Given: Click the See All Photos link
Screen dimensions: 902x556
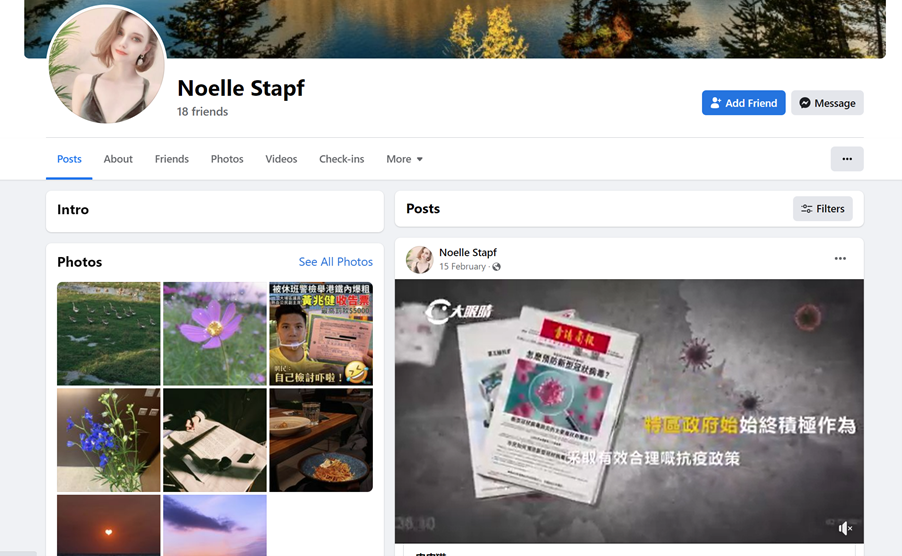Looking at the screenshot, I should [x=335, y=262].
